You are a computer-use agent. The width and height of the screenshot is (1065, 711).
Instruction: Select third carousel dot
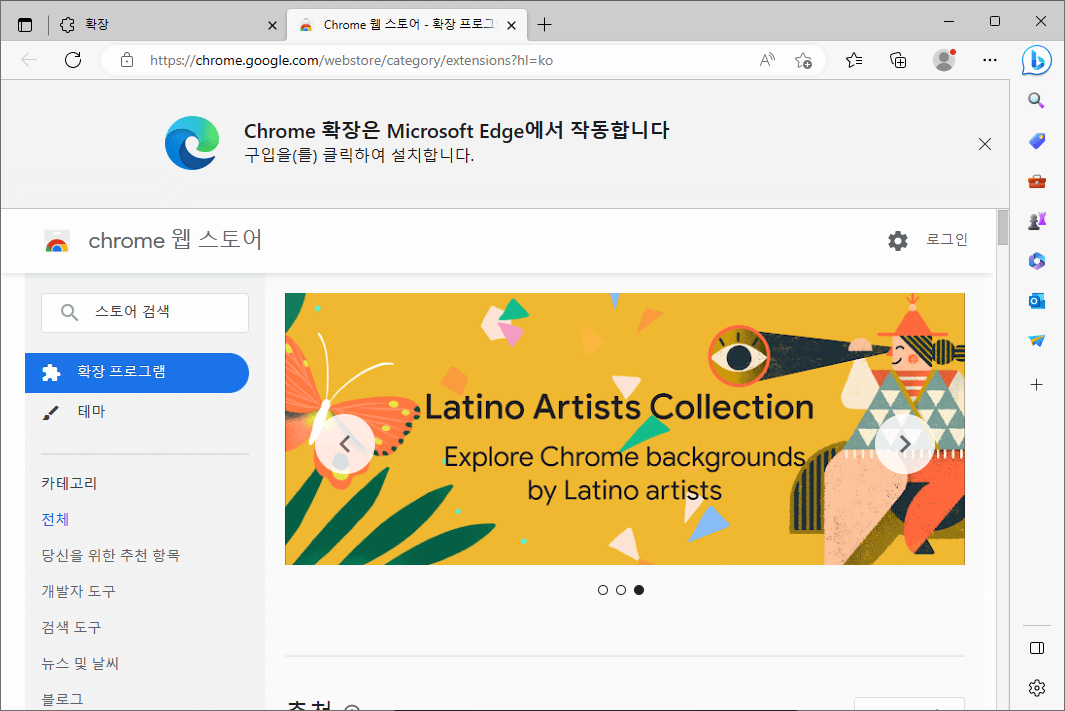point(639,590)
